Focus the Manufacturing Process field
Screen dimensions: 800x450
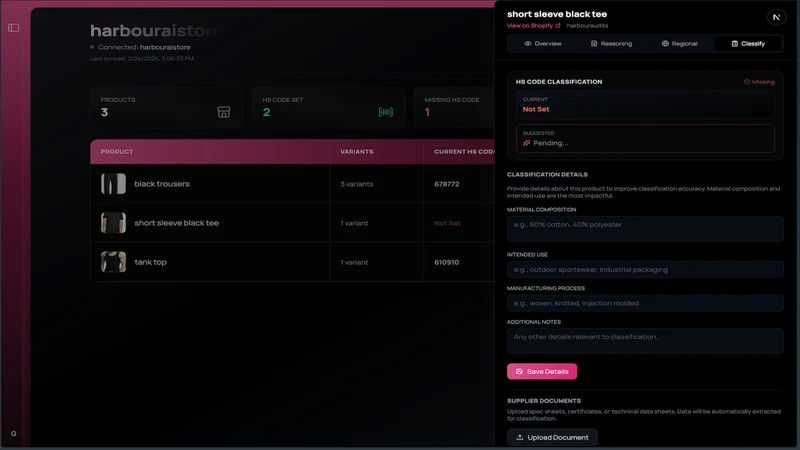tap(645, 303)
